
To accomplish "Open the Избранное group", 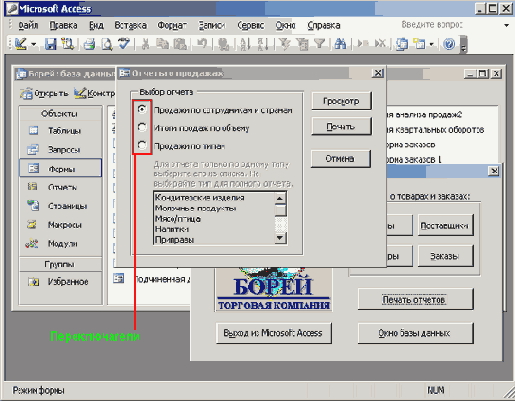I will 60,282.
